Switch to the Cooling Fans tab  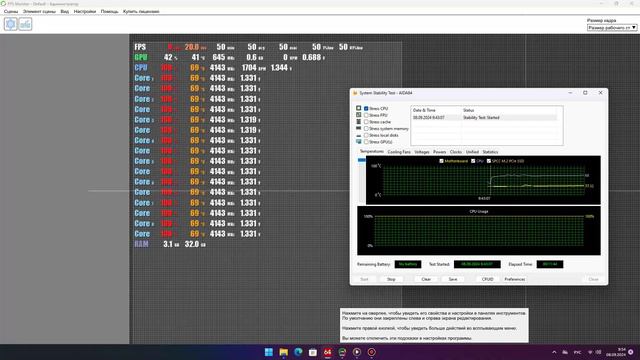pyautogui.click(x=399, y=152)
